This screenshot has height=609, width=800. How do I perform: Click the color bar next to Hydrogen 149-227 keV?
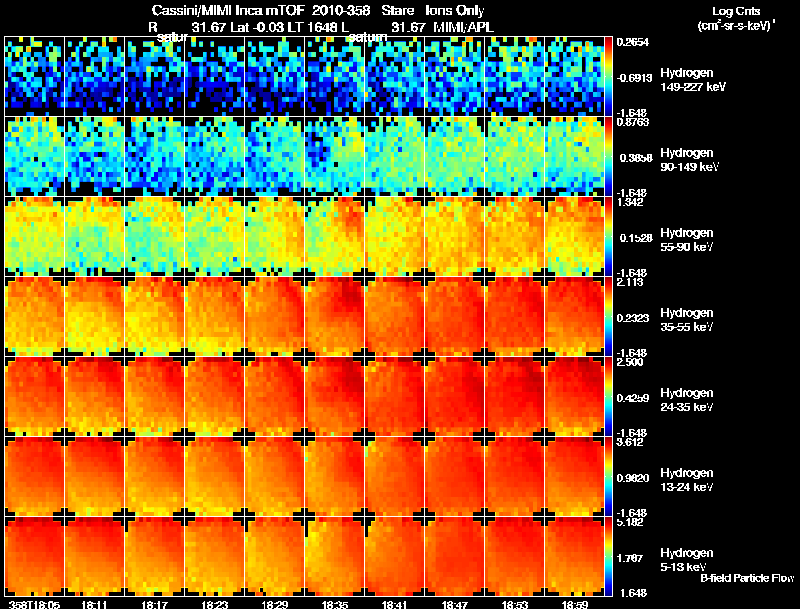tap(608, 76)
